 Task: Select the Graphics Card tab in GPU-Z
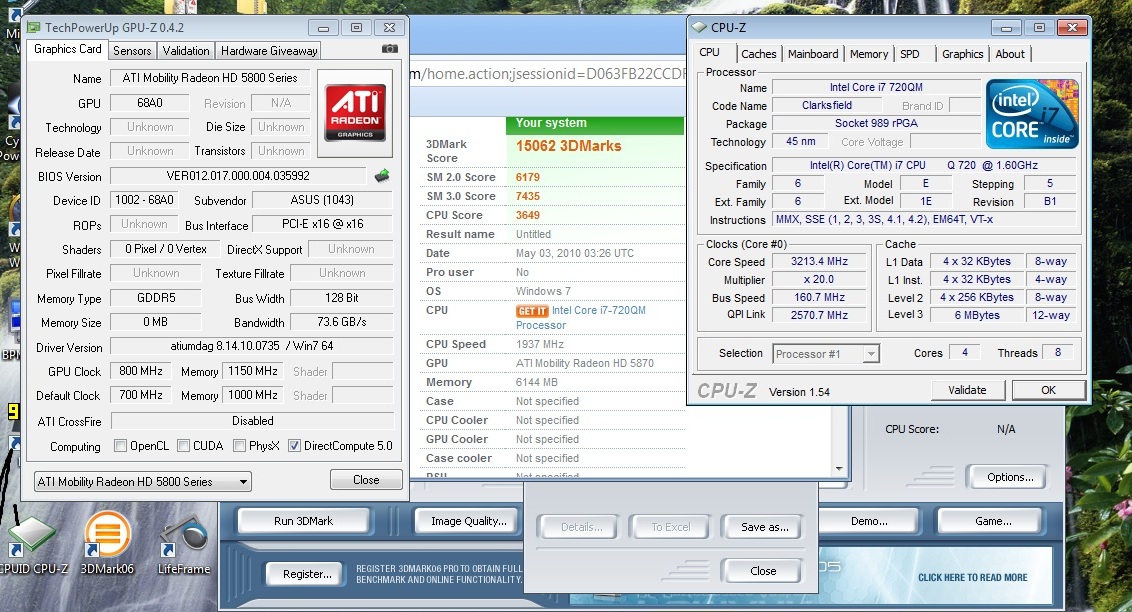67,49
